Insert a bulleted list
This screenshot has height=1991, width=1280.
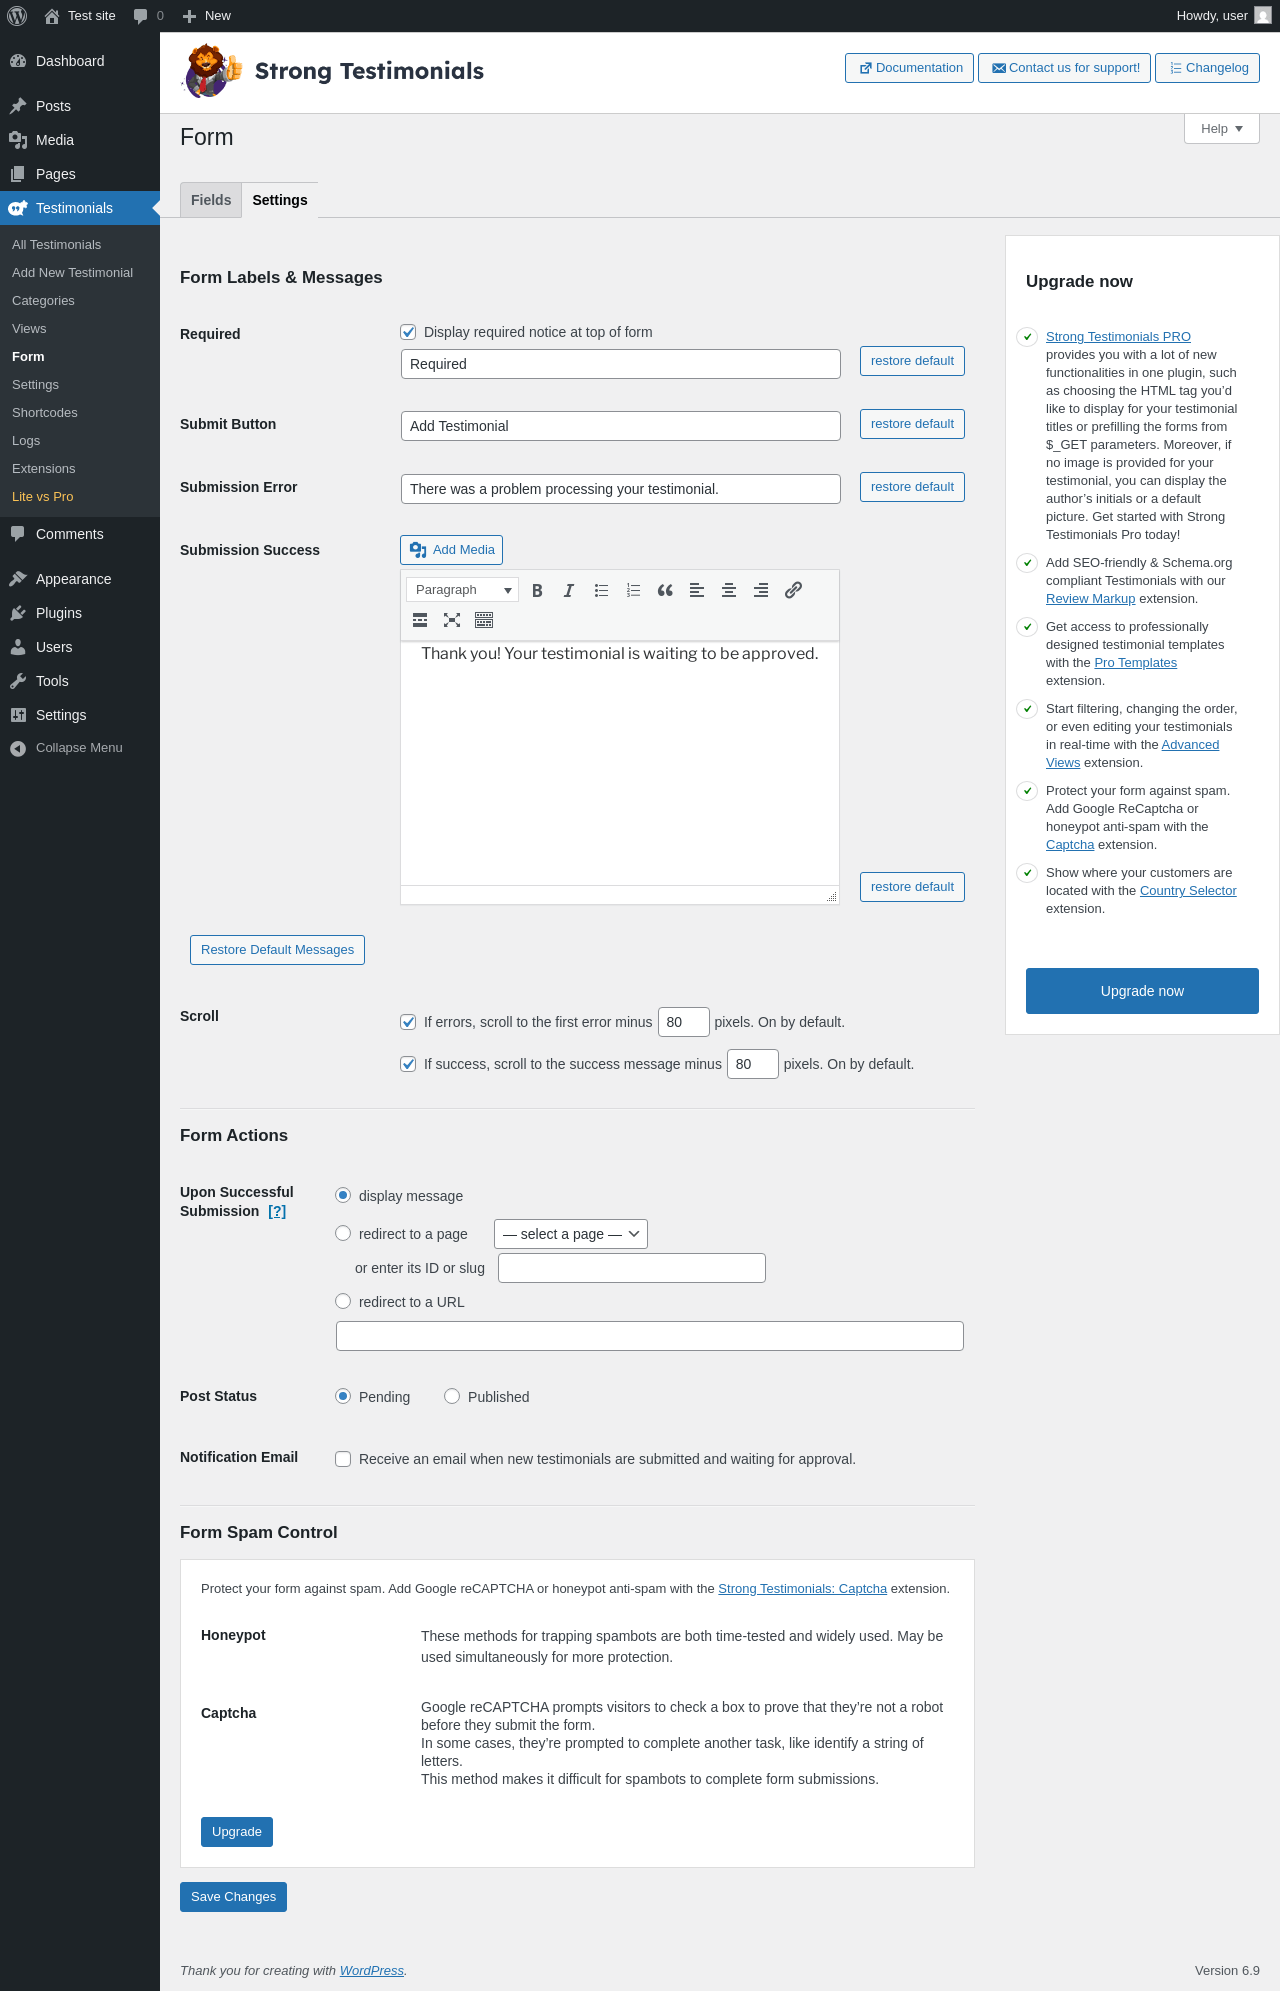601,590
